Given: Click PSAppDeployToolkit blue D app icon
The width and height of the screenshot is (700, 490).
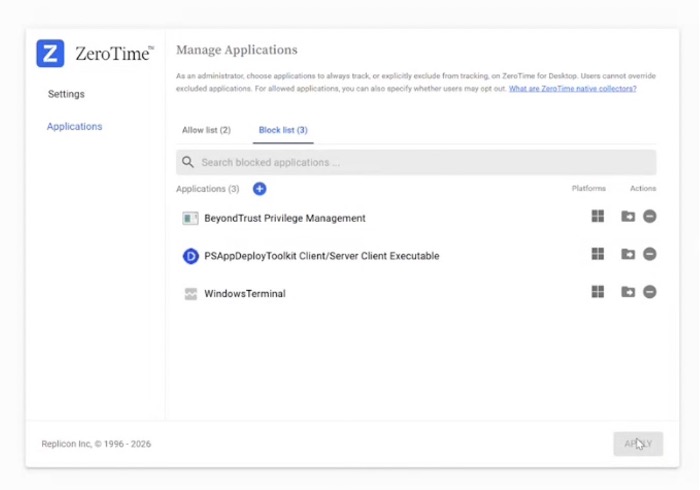Looking at the screenshot, I should (191, 256).
